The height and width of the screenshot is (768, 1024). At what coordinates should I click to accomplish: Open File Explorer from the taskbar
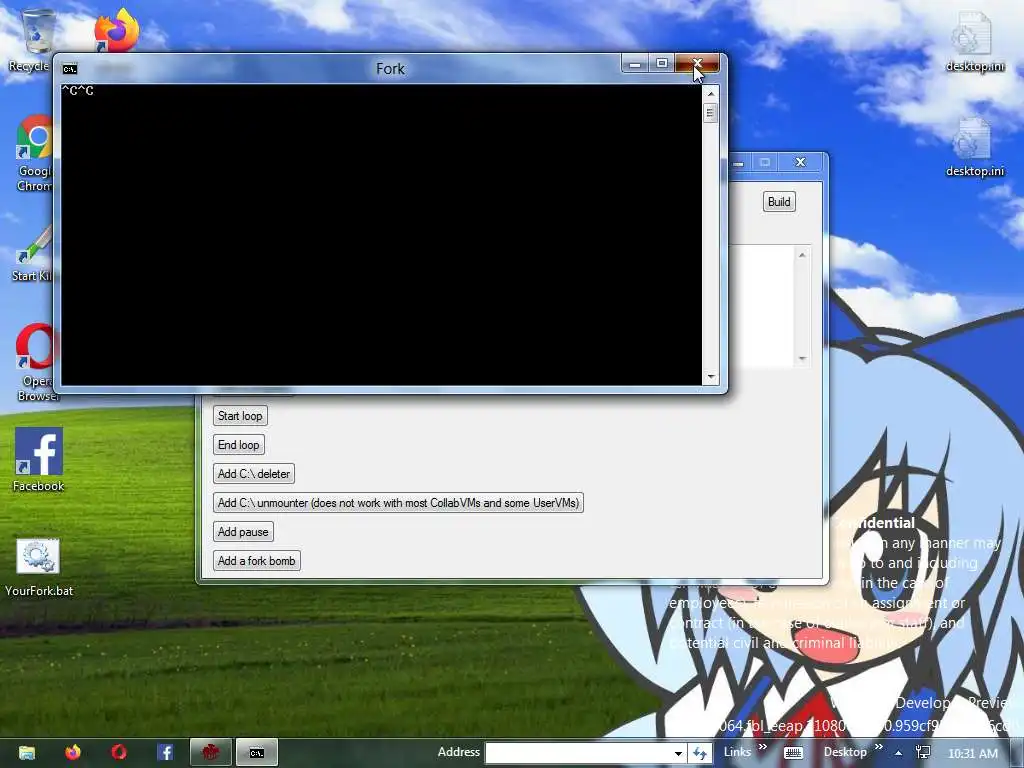pos(27,752)
